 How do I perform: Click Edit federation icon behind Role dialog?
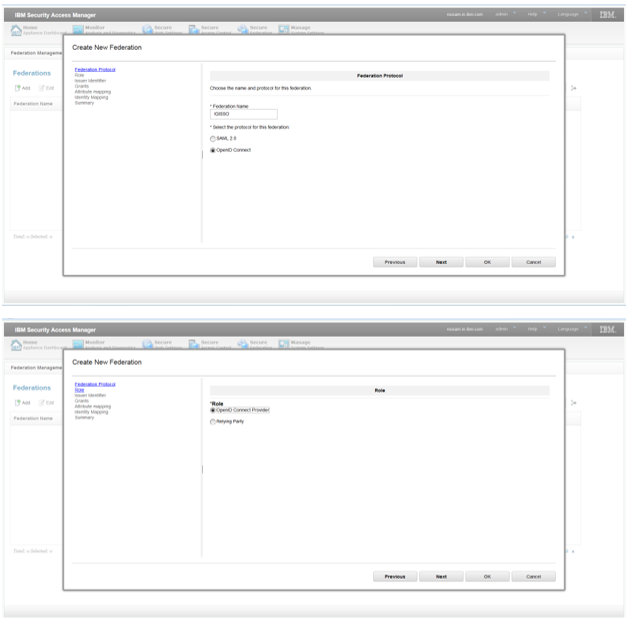[x=41, y=403]
